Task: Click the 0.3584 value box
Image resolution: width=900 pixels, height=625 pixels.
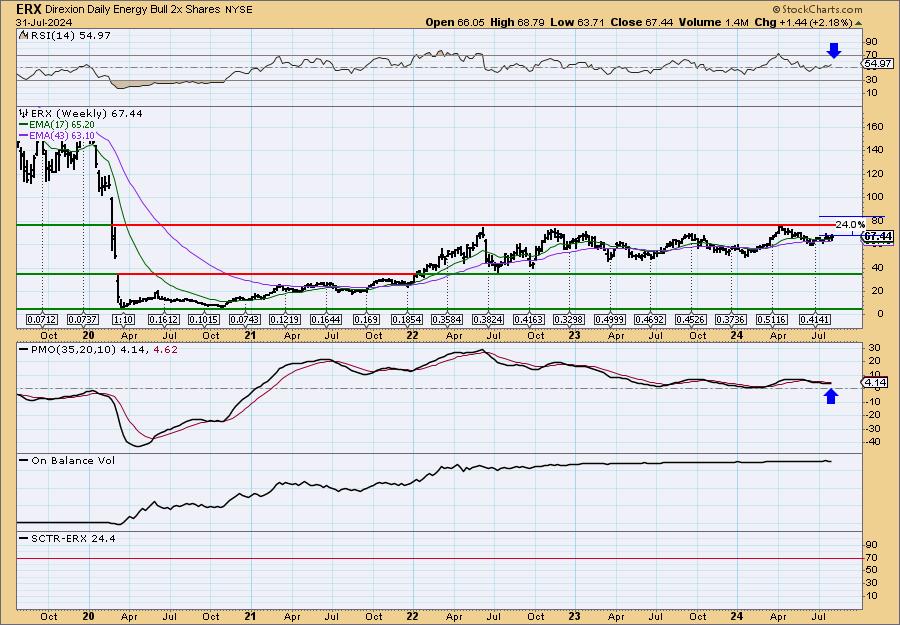Action: tap(447, 319)
